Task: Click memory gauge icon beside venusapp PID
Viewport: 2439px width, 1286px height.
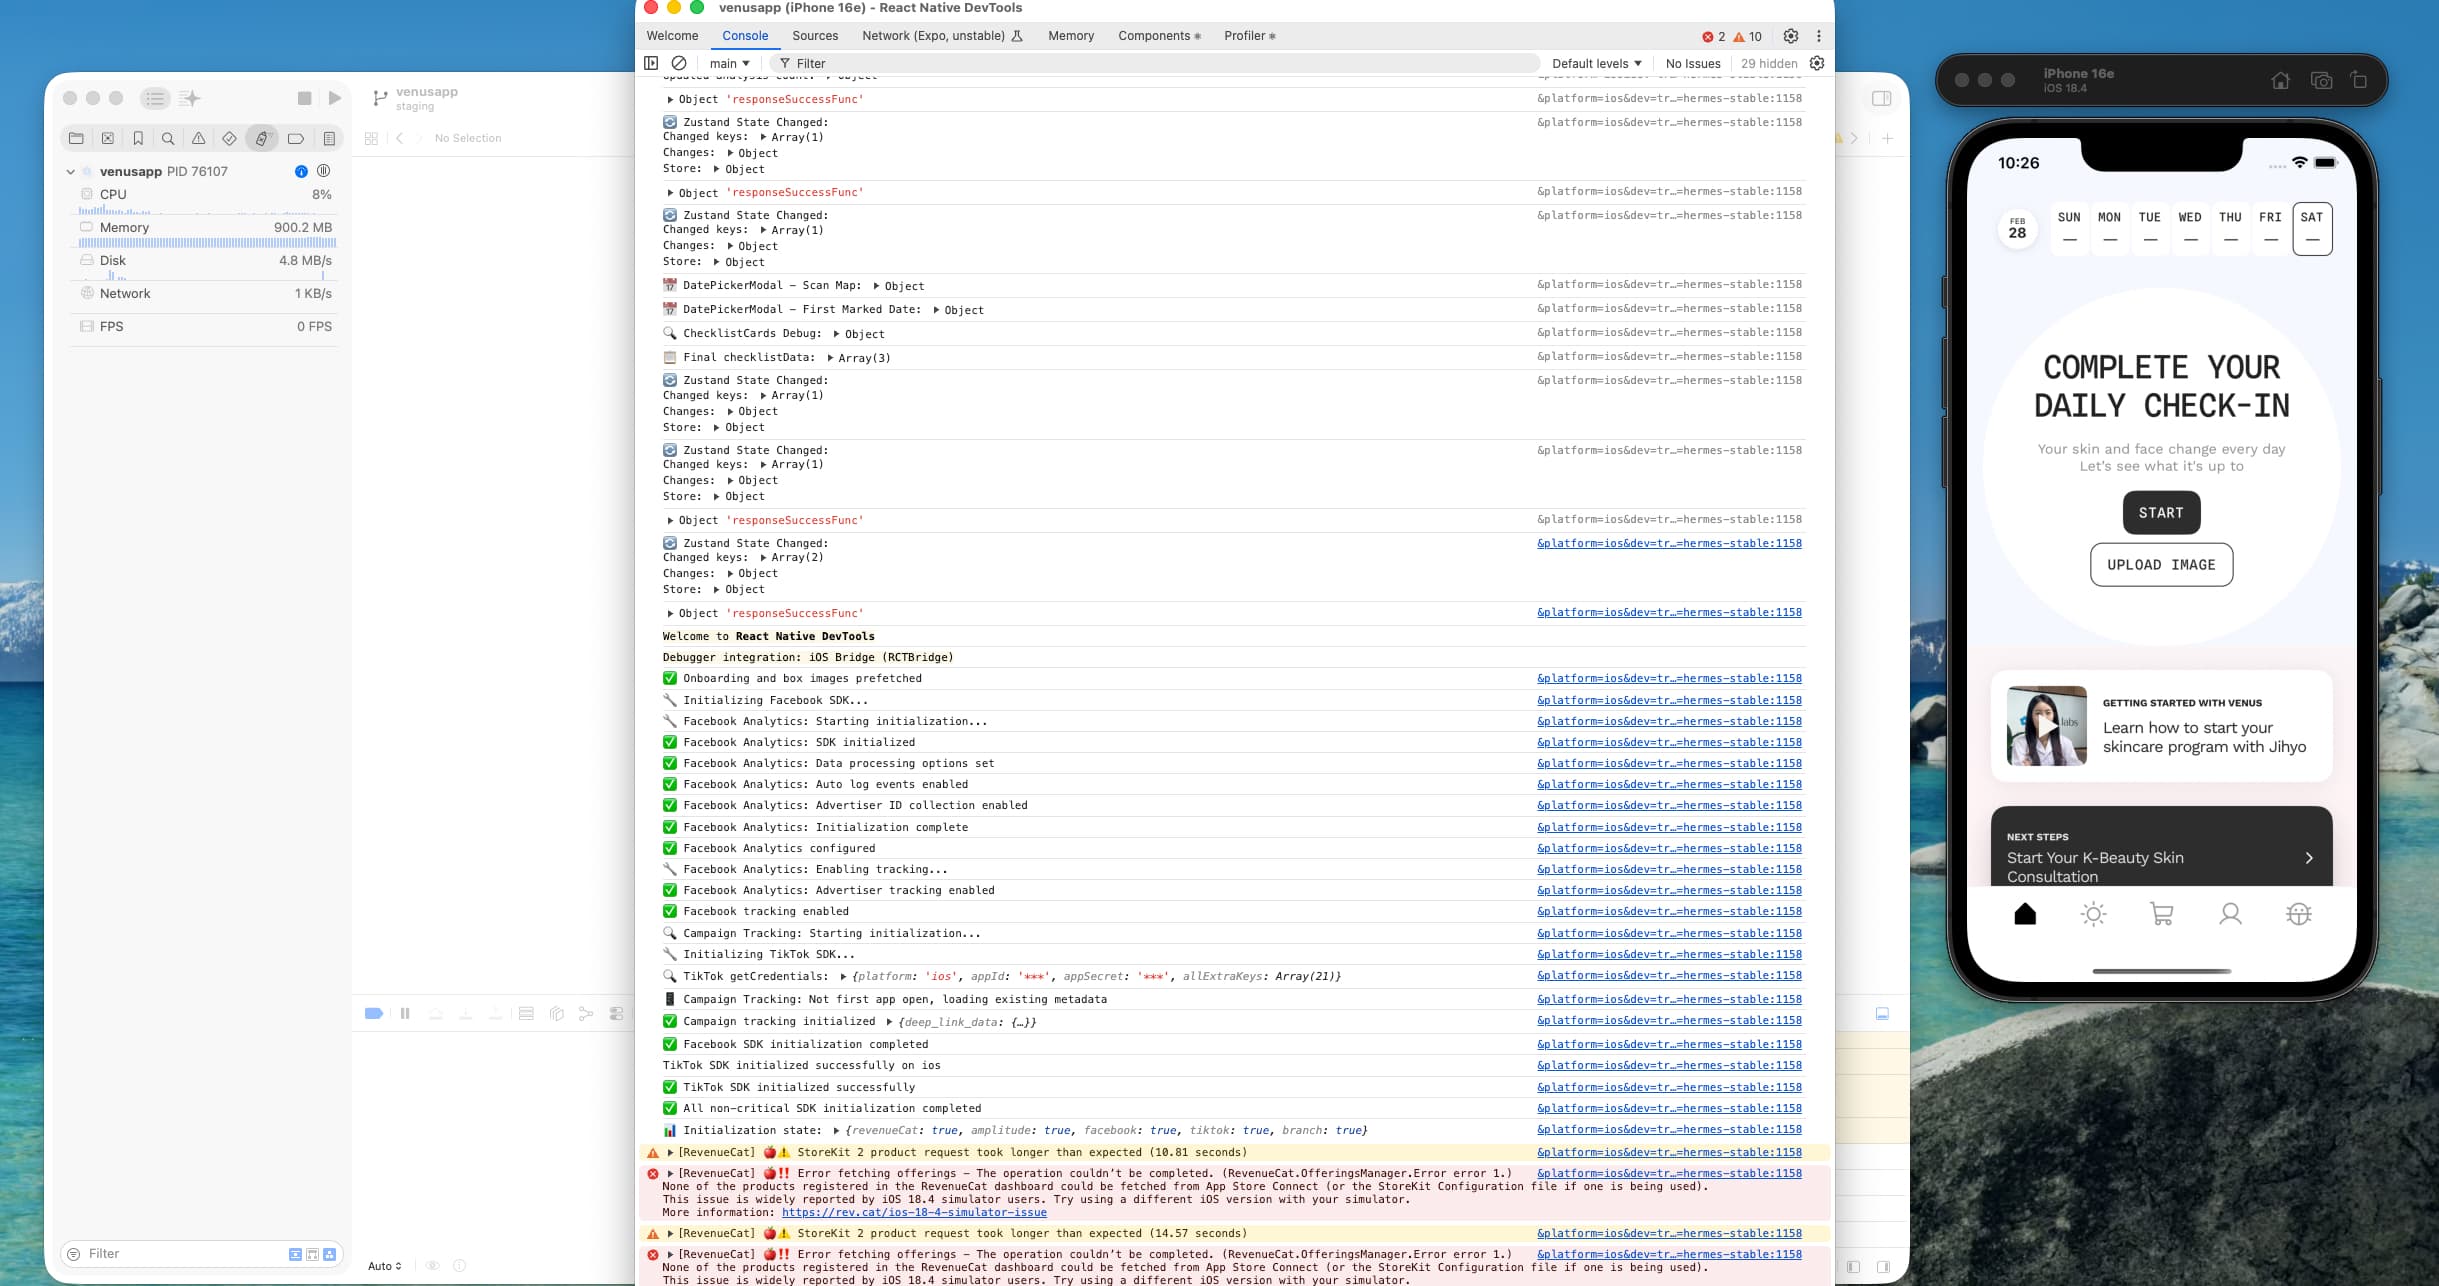Action: 324,171
